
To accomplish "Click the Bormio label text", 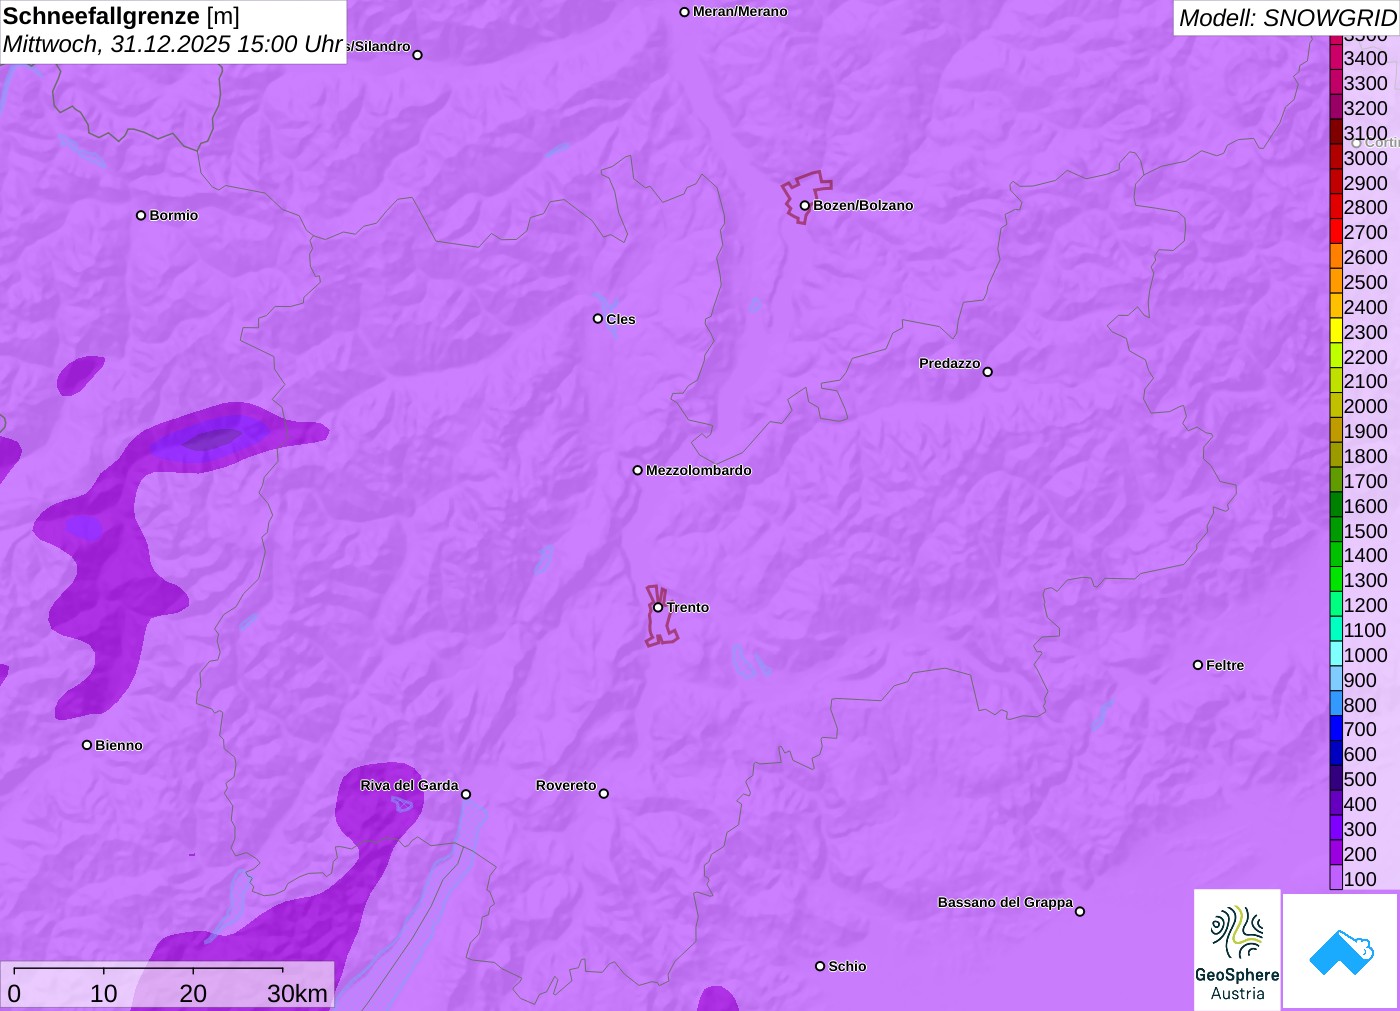I will (174, 215).
